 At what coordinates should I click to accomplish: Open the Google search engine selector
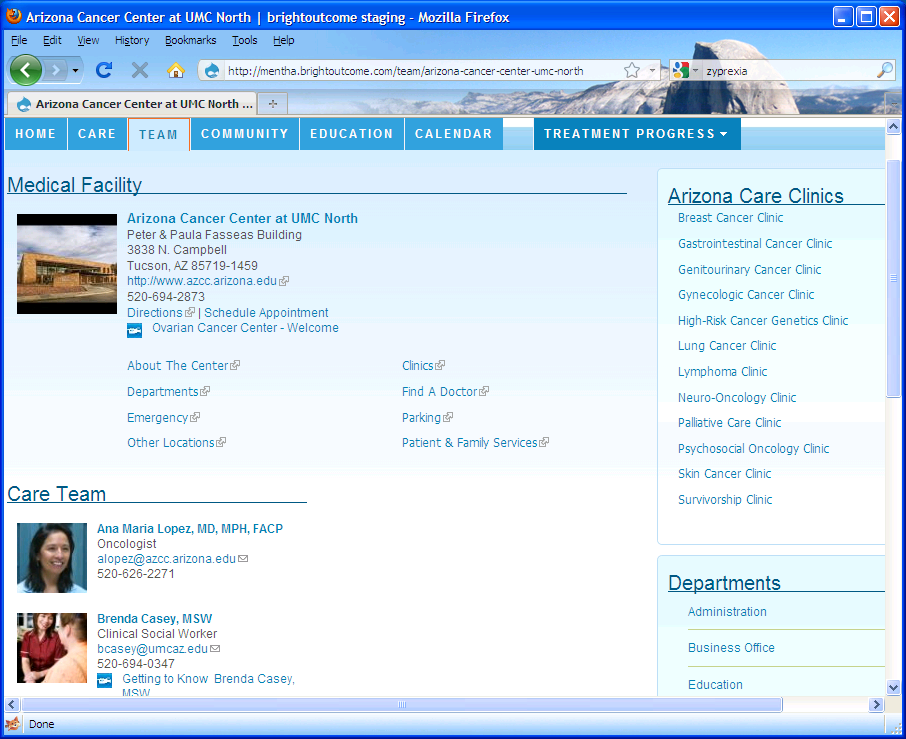click(685, 70)
